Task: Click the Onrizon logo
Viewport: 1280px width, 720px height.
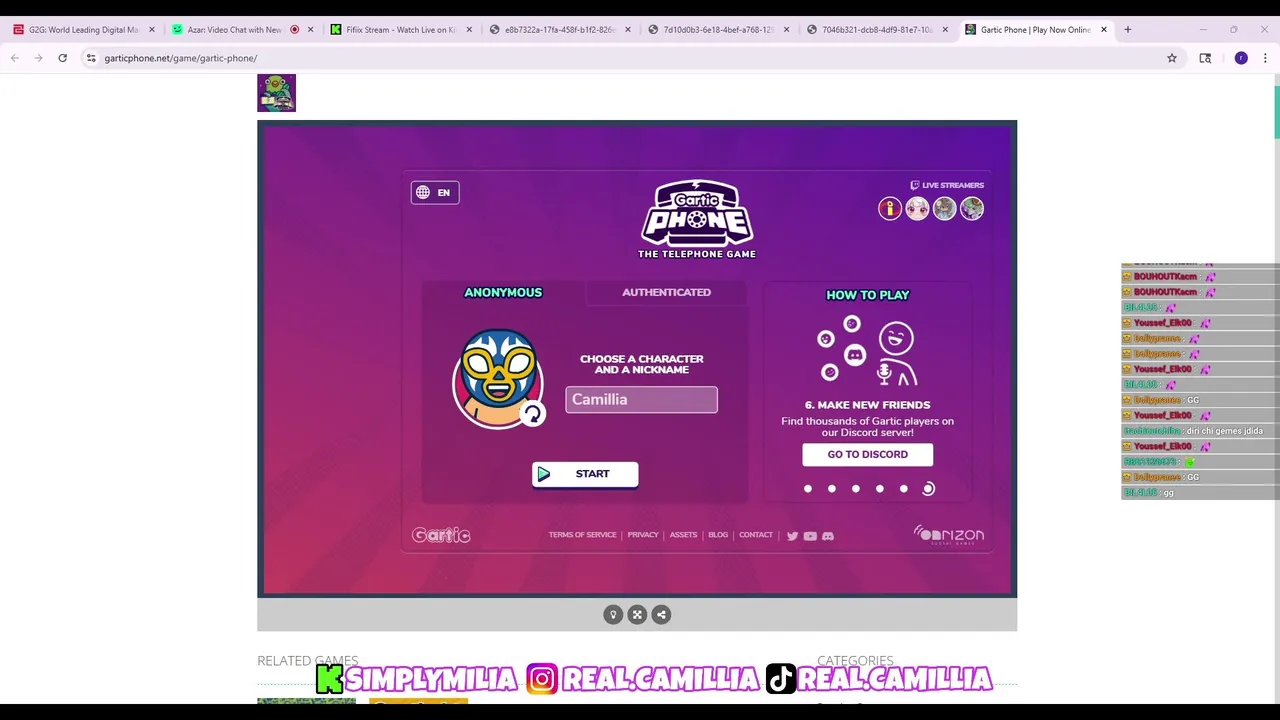Action: point(948,535)
